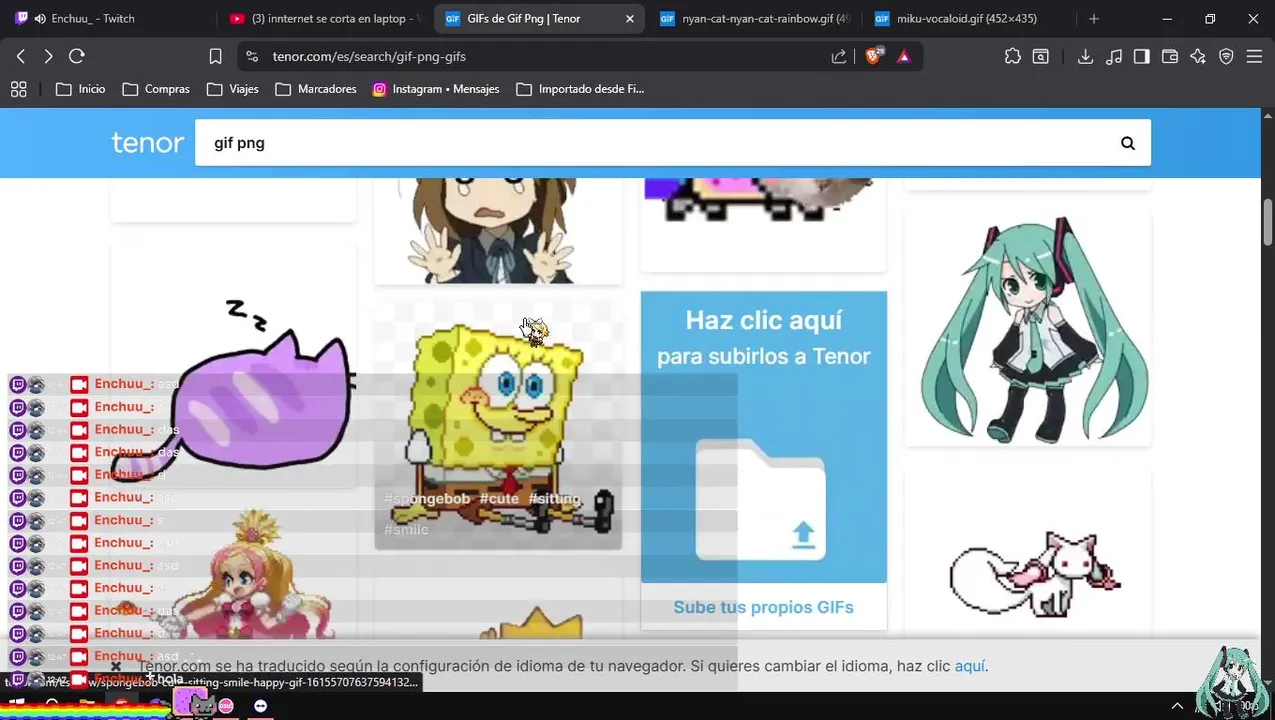Open the Compras bookmark folder
Image resolution: width=1275 pixels, height=720 pixels.
[156, 89]
